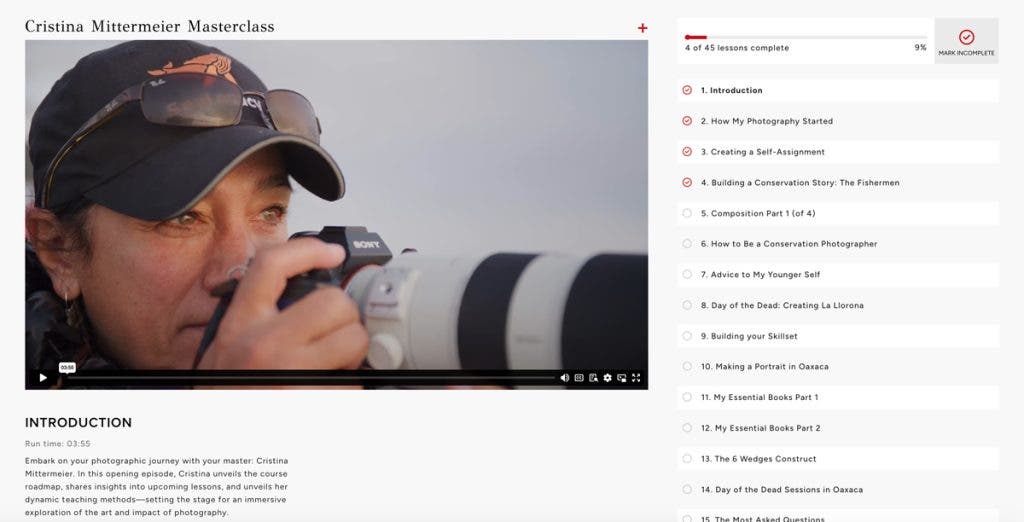Mark My Essential Books Part 1 complete
This screenshot has height=522, width=1024.
coord(687,397)
